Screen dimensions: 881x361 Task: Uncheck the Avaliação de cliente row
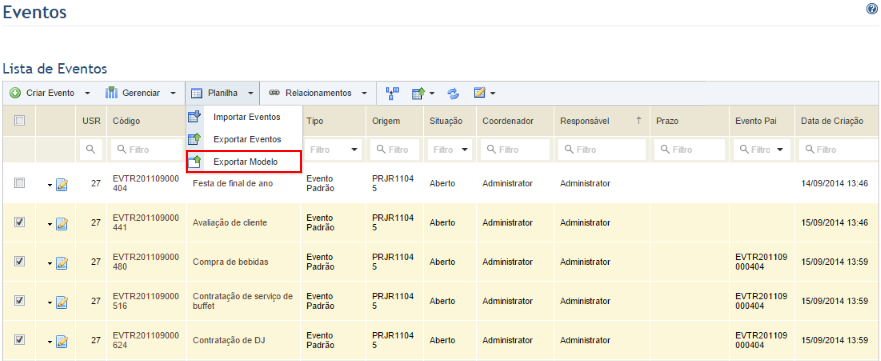tap(19, 222)
